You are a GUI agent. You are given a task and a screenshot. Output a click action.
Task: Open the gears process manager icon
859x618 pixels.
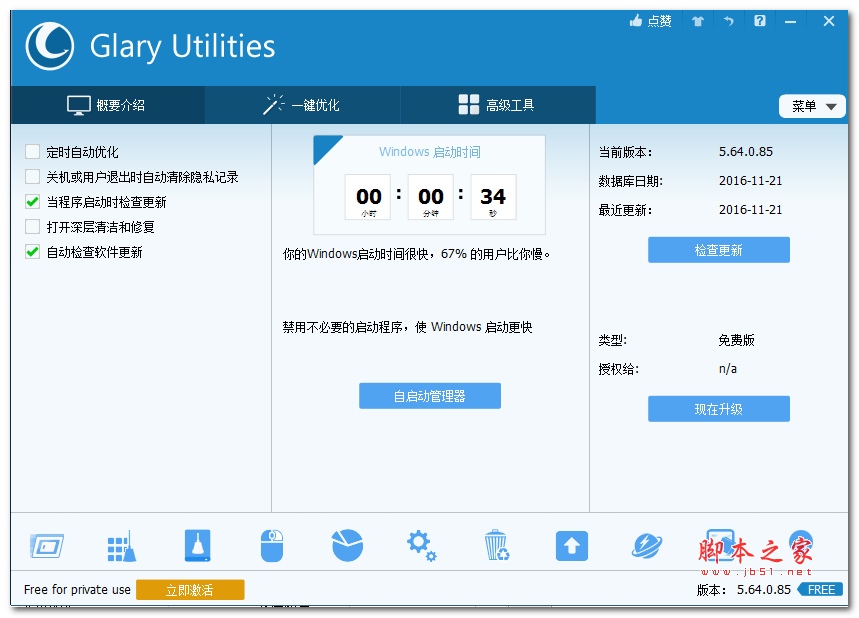click(421, 546)
